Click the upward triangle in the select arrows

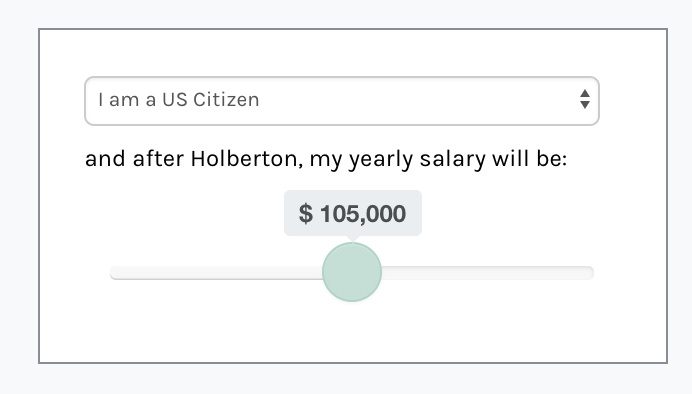point(585,94)
